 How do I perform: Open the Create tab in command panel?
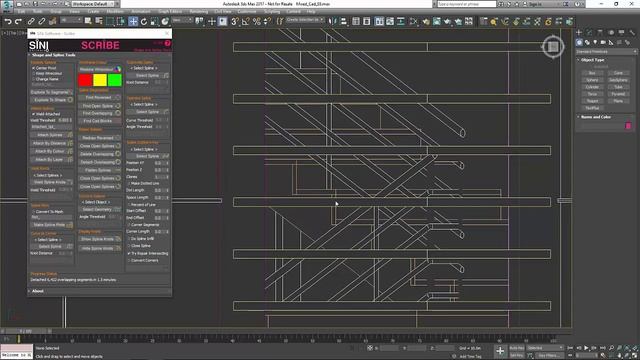(x=579, y=32)
